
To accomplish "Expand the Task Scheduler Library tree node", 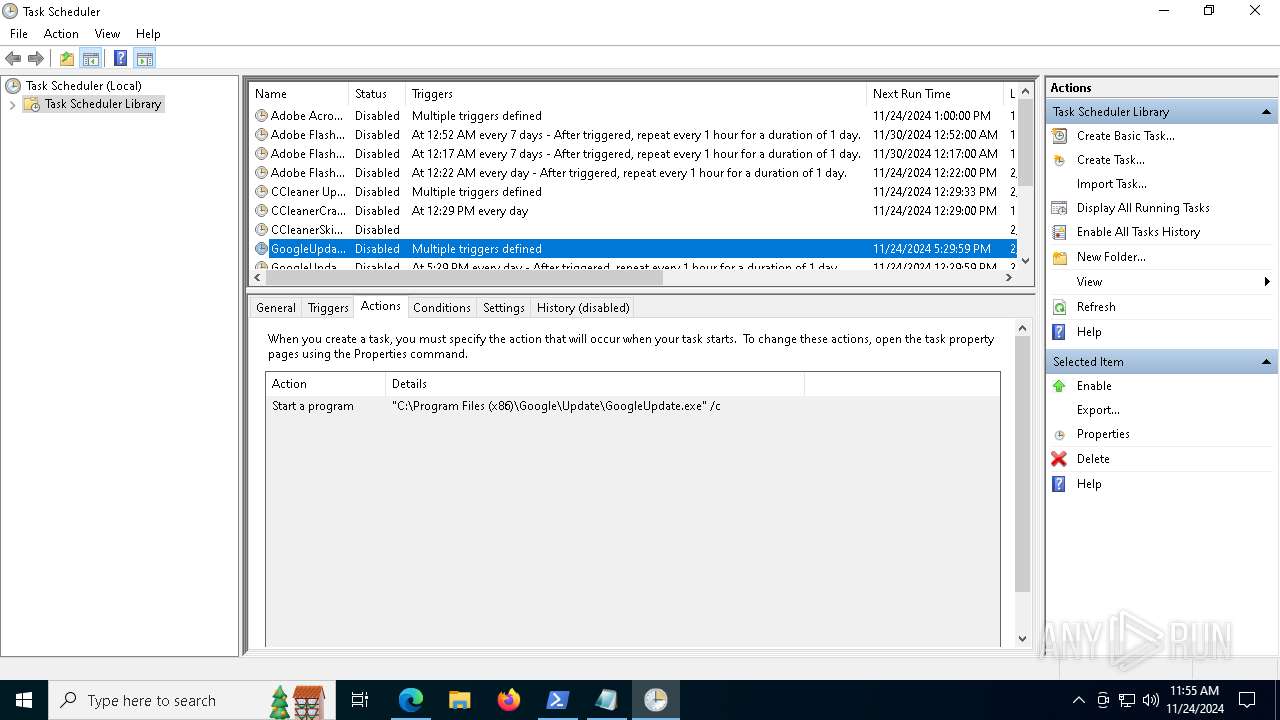I will coord(12,104).
